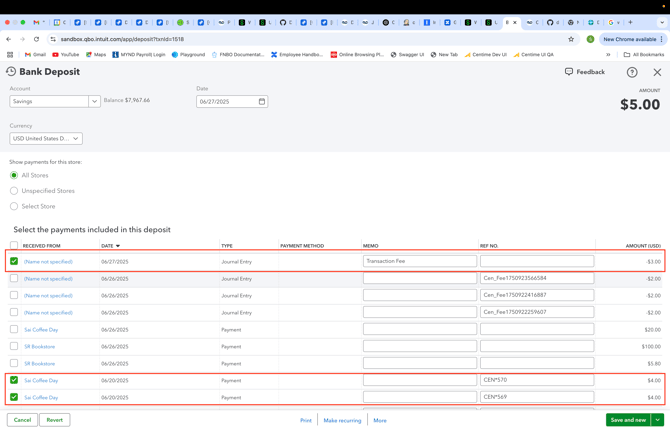Sort by the Date column header arrow
This screenshot has height=433, width=670.
pos(118,246)
